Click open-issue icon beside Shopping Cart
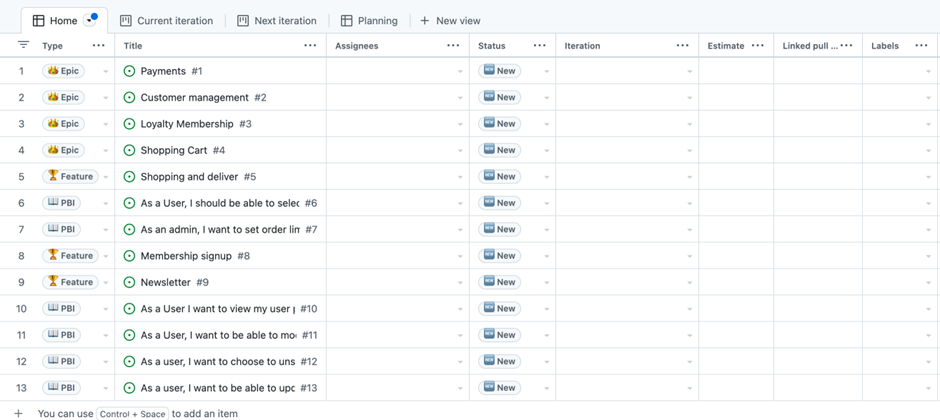The image size is (940, 420). [129, 150]
